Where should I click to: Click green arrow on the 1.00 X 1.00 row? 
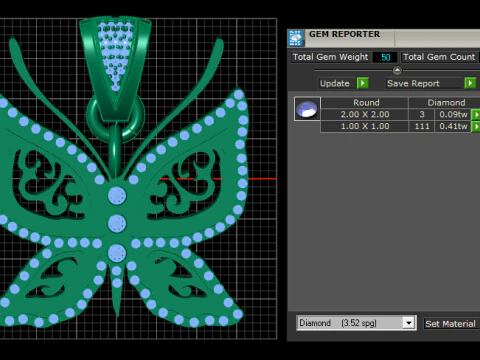pyautogui.click(x=476, y=127)
